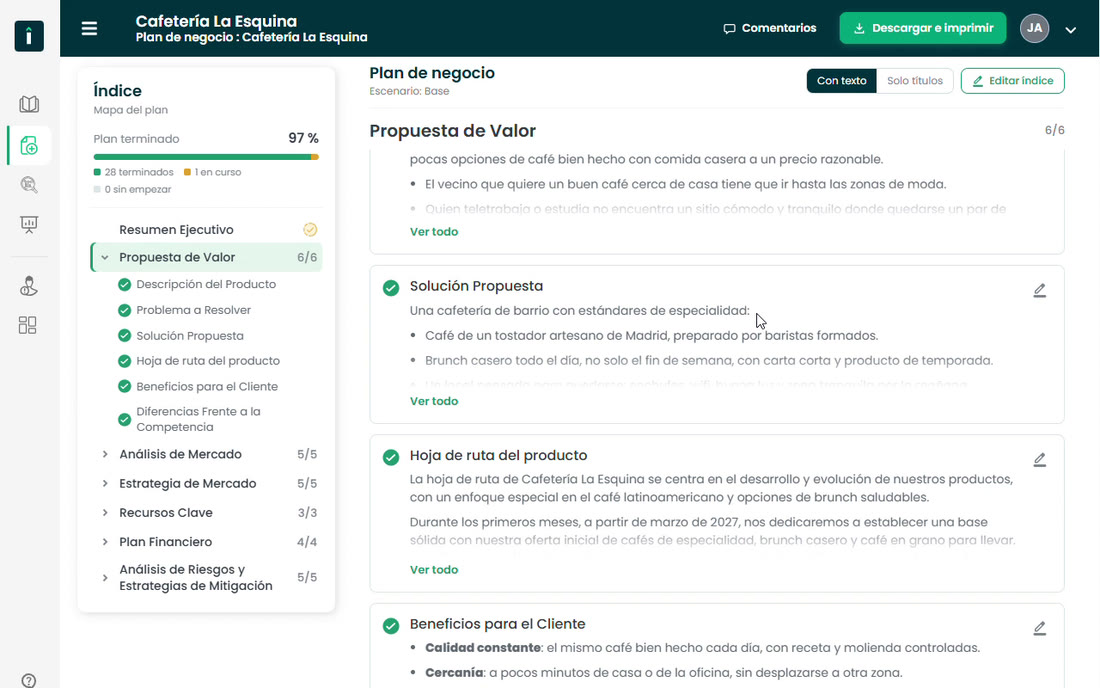The image size is (1100, 688).
Task: Click the 'Mapa del plan' subtitle
Action: coord(130,110)
